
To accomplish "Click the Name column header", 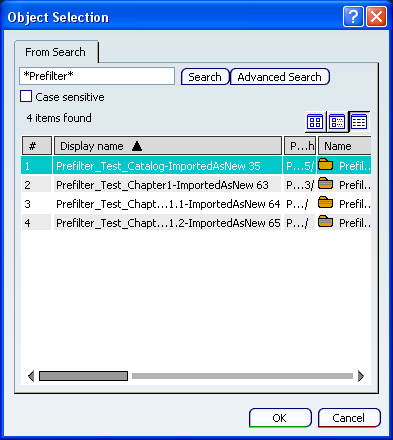I will (x=344, y=146).
